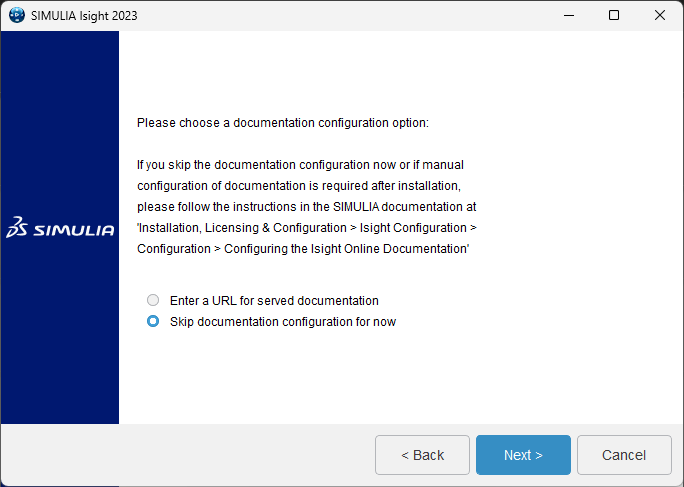This screenshot has width=684, height=487.
Task: Click the 'If you skip the documentation configuration' sentence
Action: pos(253,165)
